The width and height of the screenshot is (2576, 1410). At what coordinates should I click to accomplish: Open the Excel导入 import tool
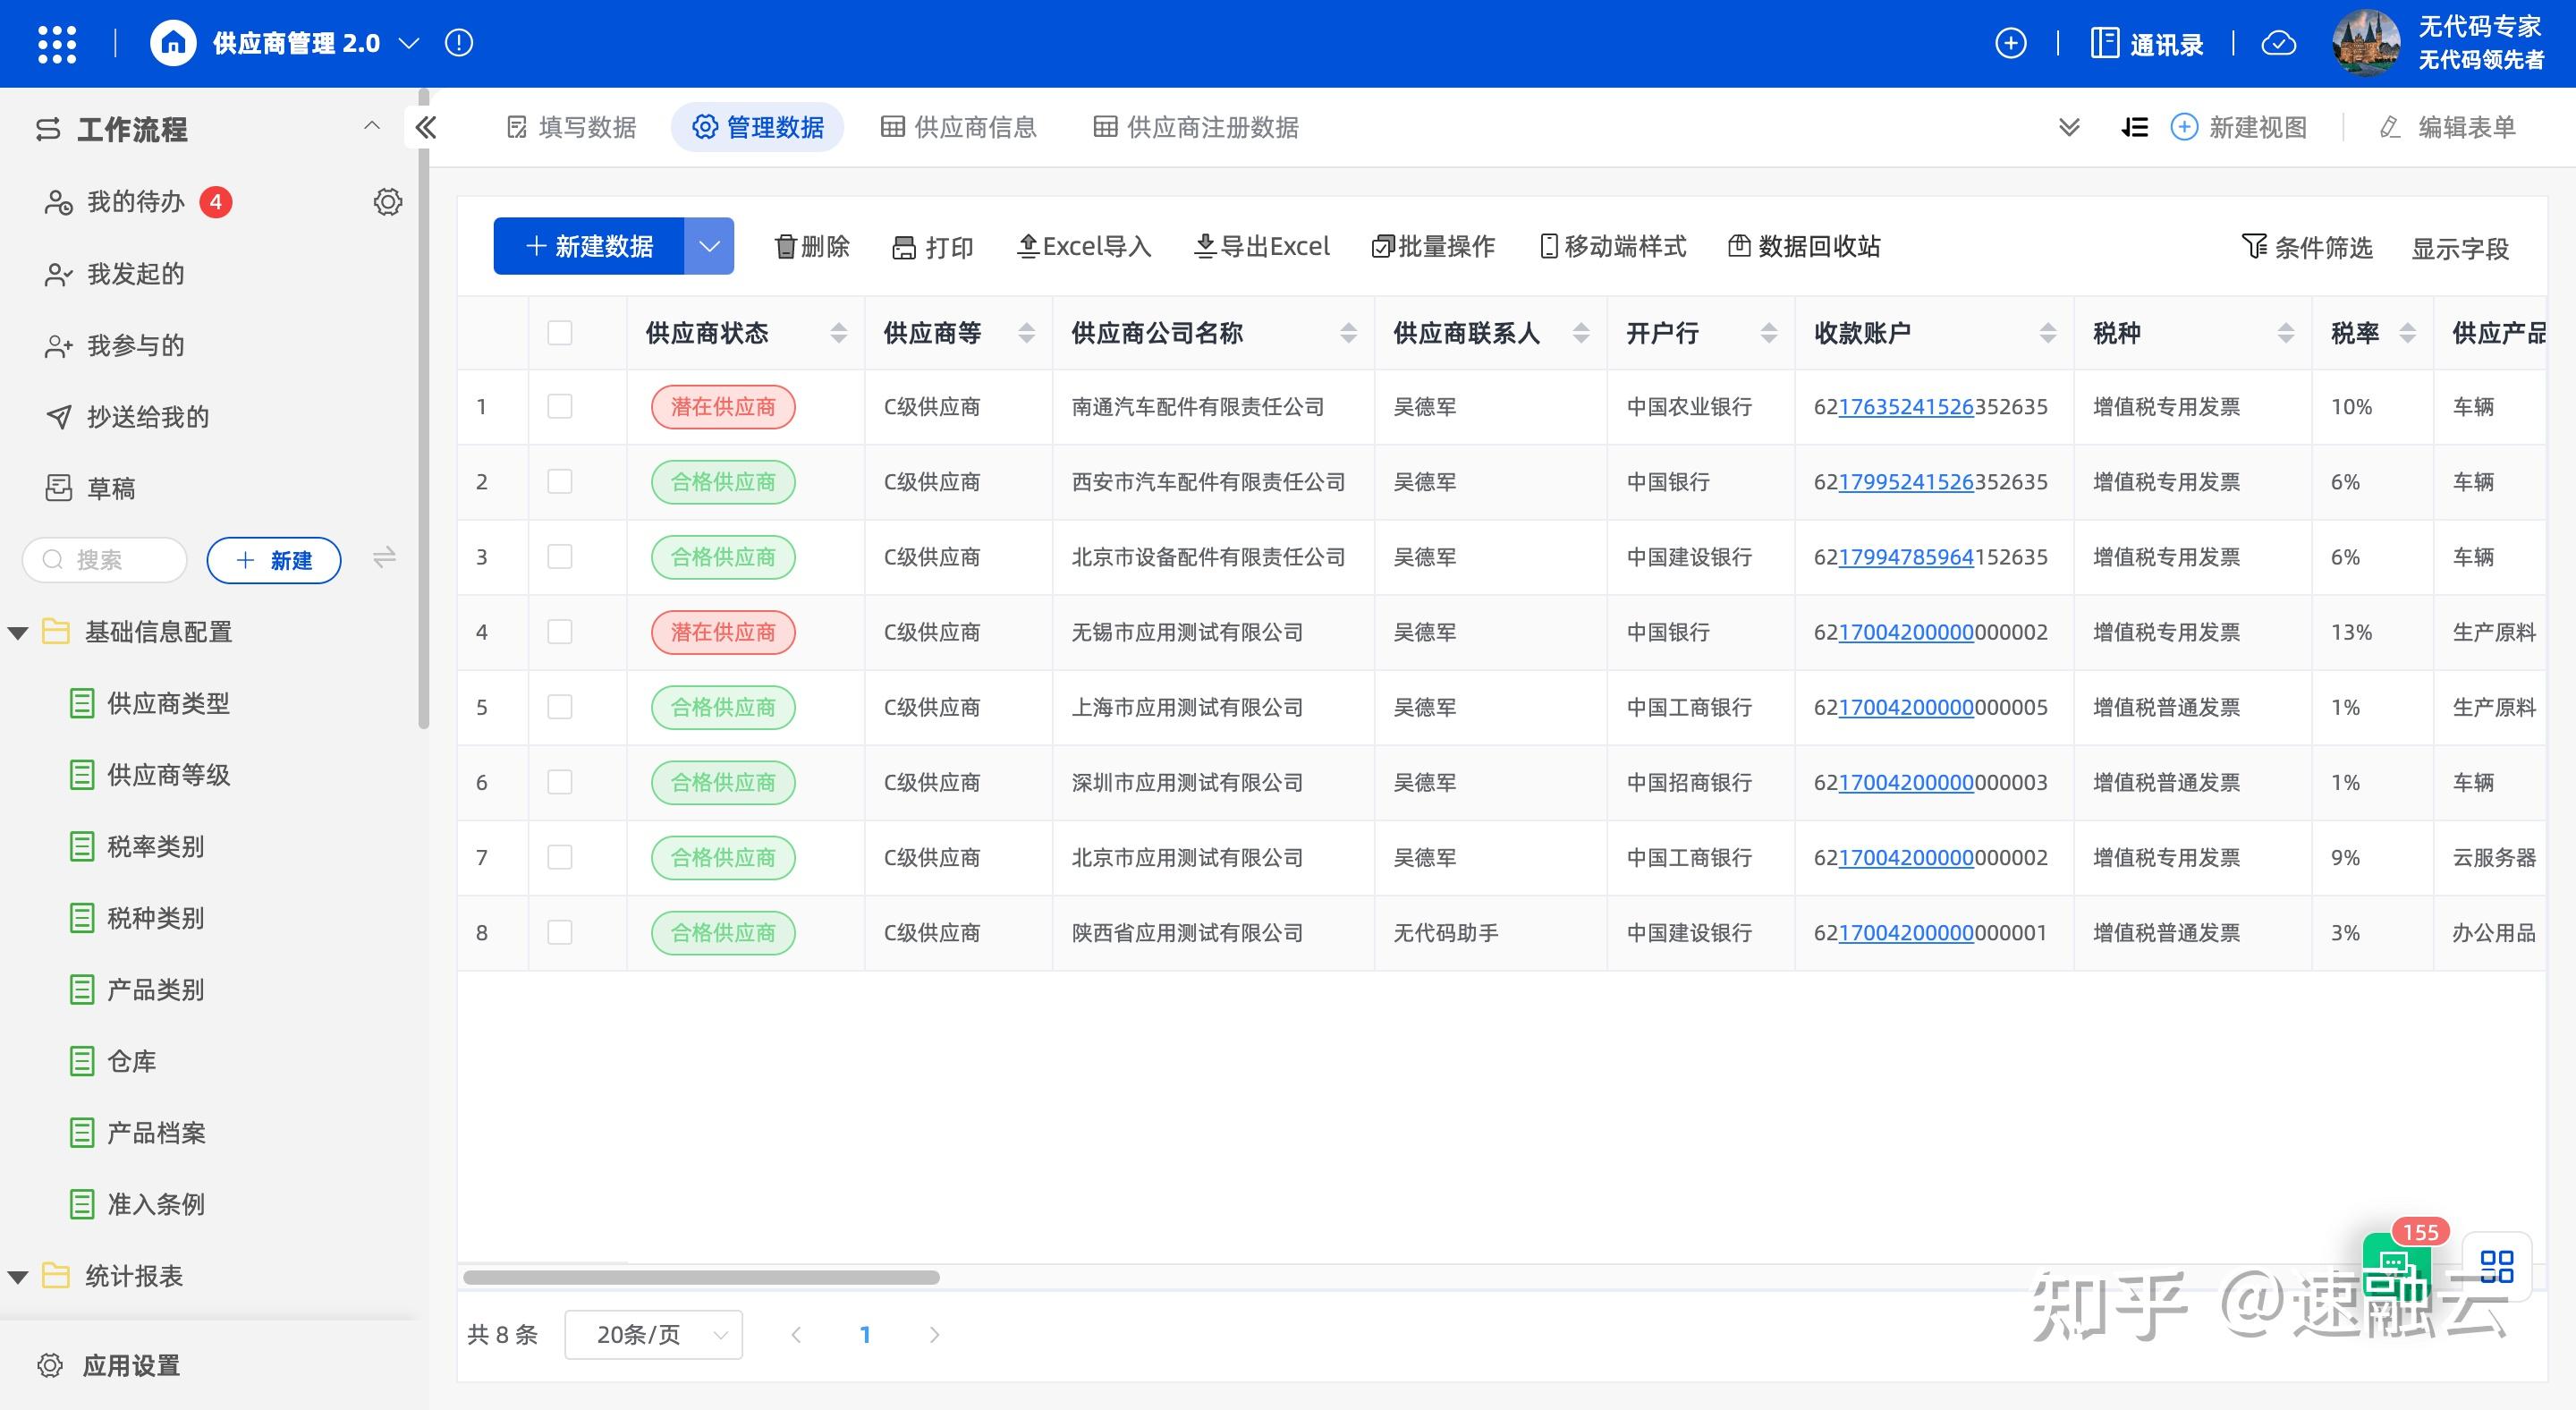[x=1083, y=246]
